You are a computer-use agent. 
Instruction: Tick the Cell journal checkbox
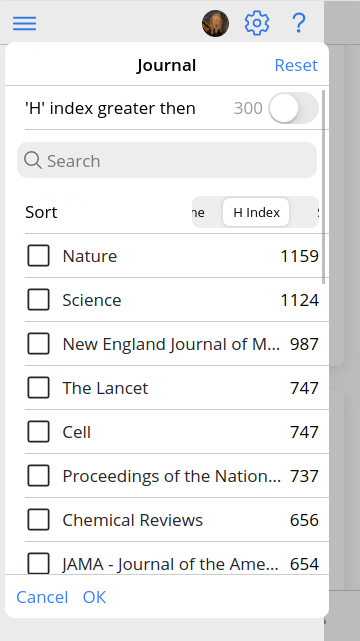[x=38, y=432]
